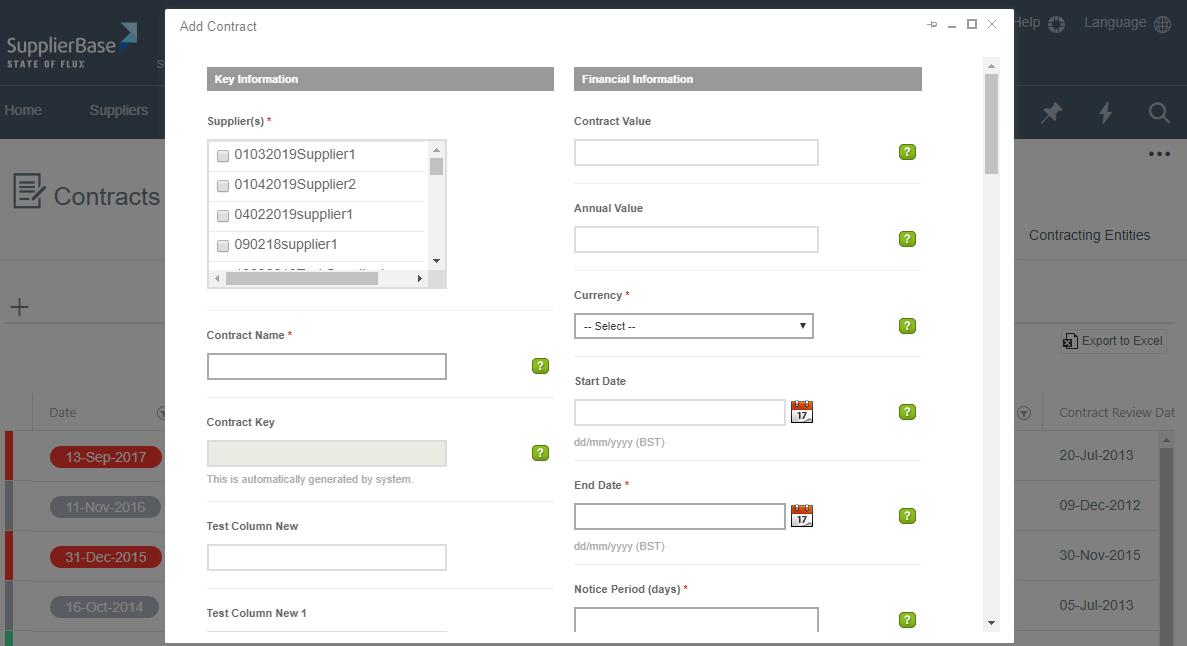Select the 090218supplier1 checkbox
This screenshot has height=646, width=1187.
[x=223, y=246]
